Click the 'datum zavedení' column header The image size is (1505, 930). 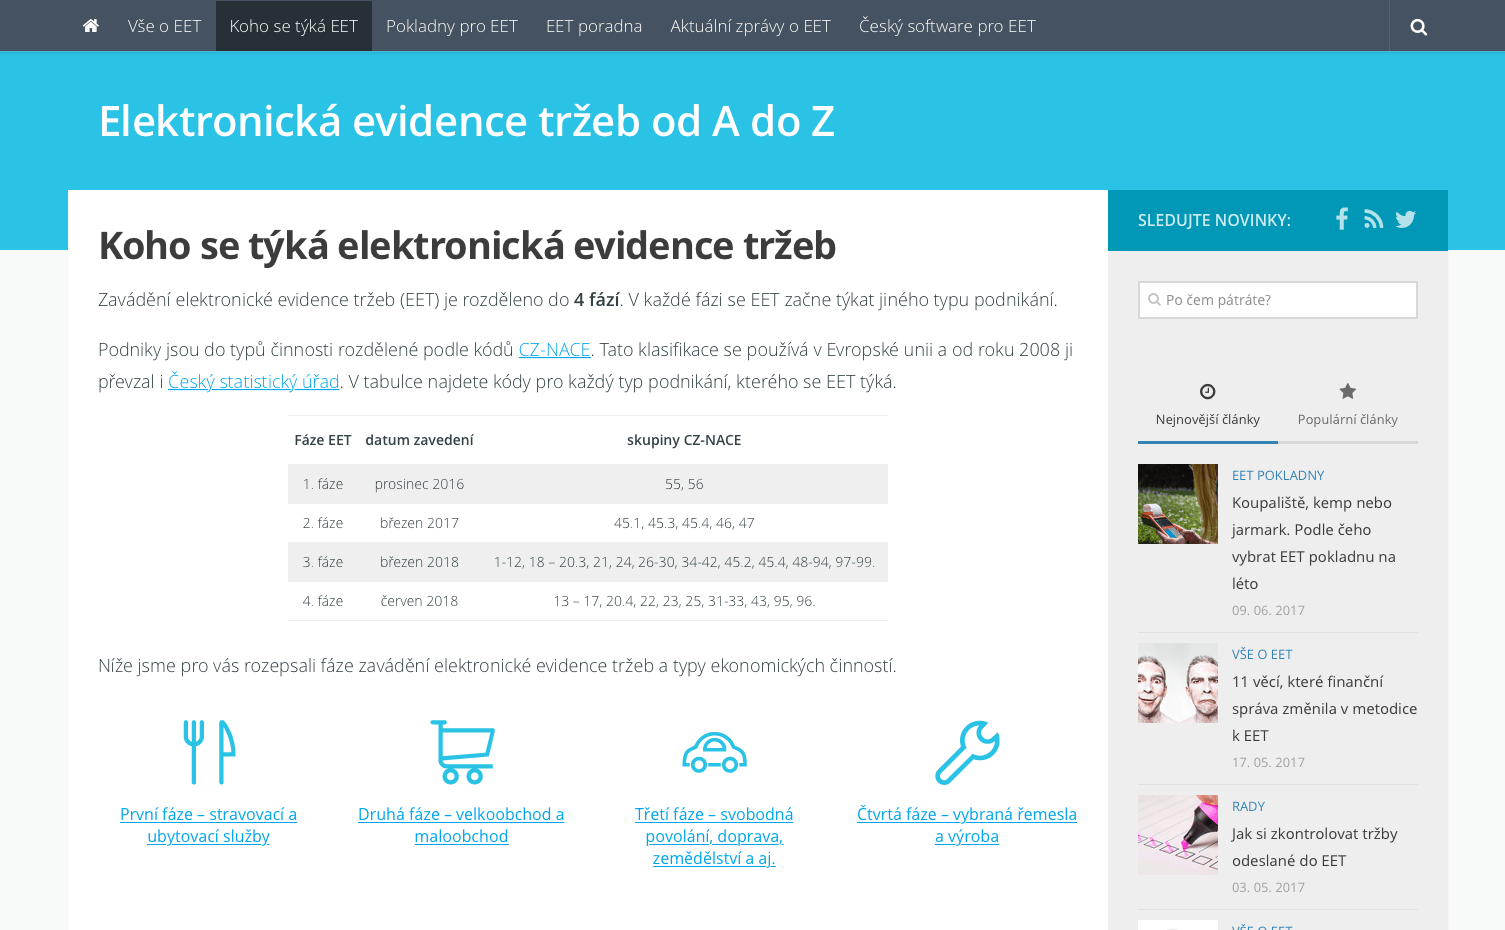point(419,440)
